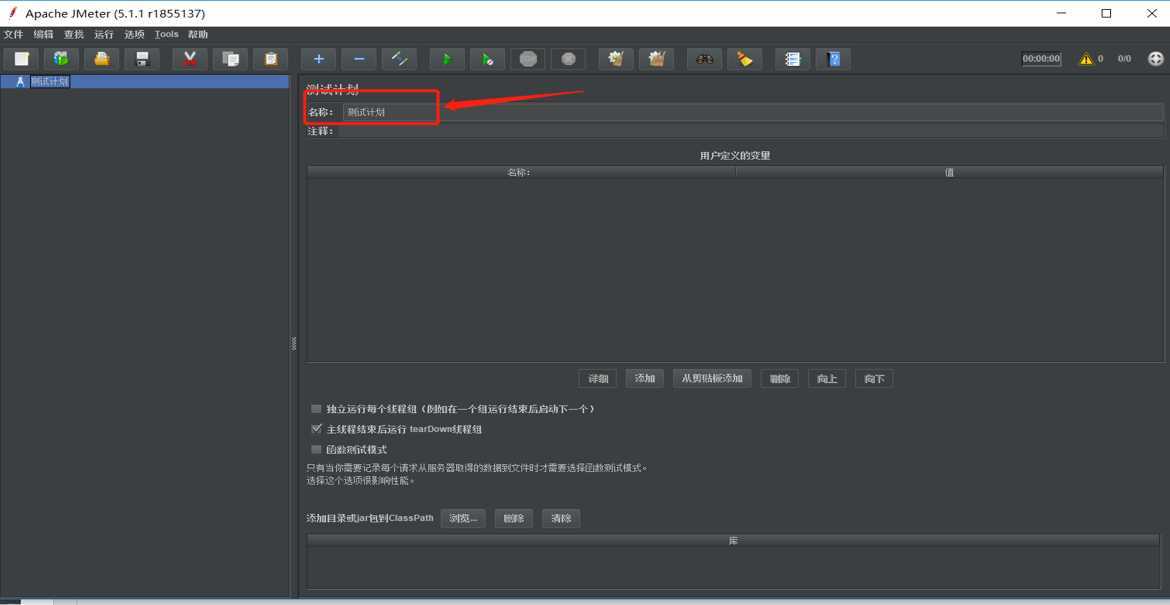Click the 值 column header
1170x605 pixels.
tap(949, 172)
